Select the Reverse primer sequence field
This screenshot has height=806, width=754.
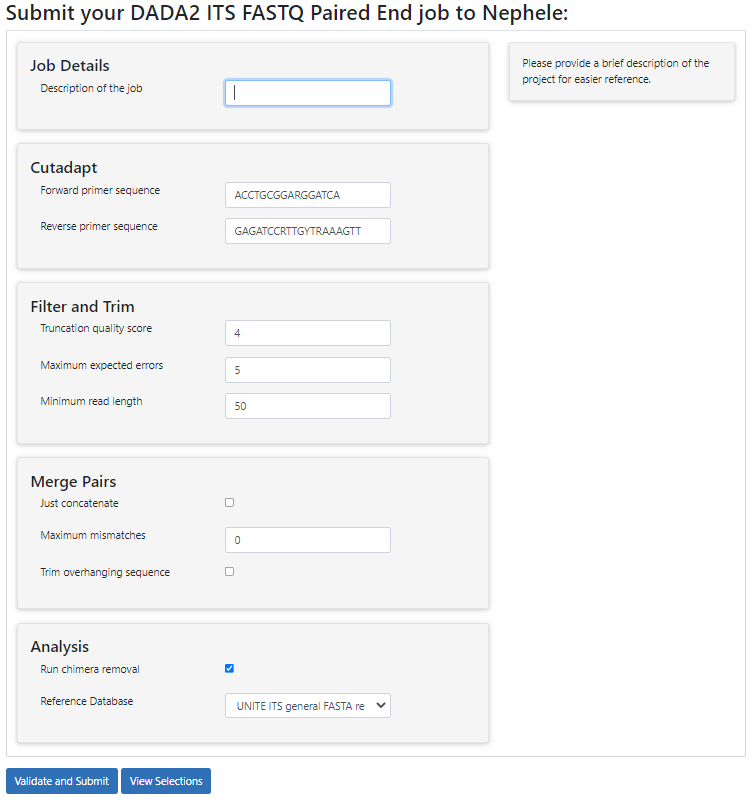click(x=308, y=231)
